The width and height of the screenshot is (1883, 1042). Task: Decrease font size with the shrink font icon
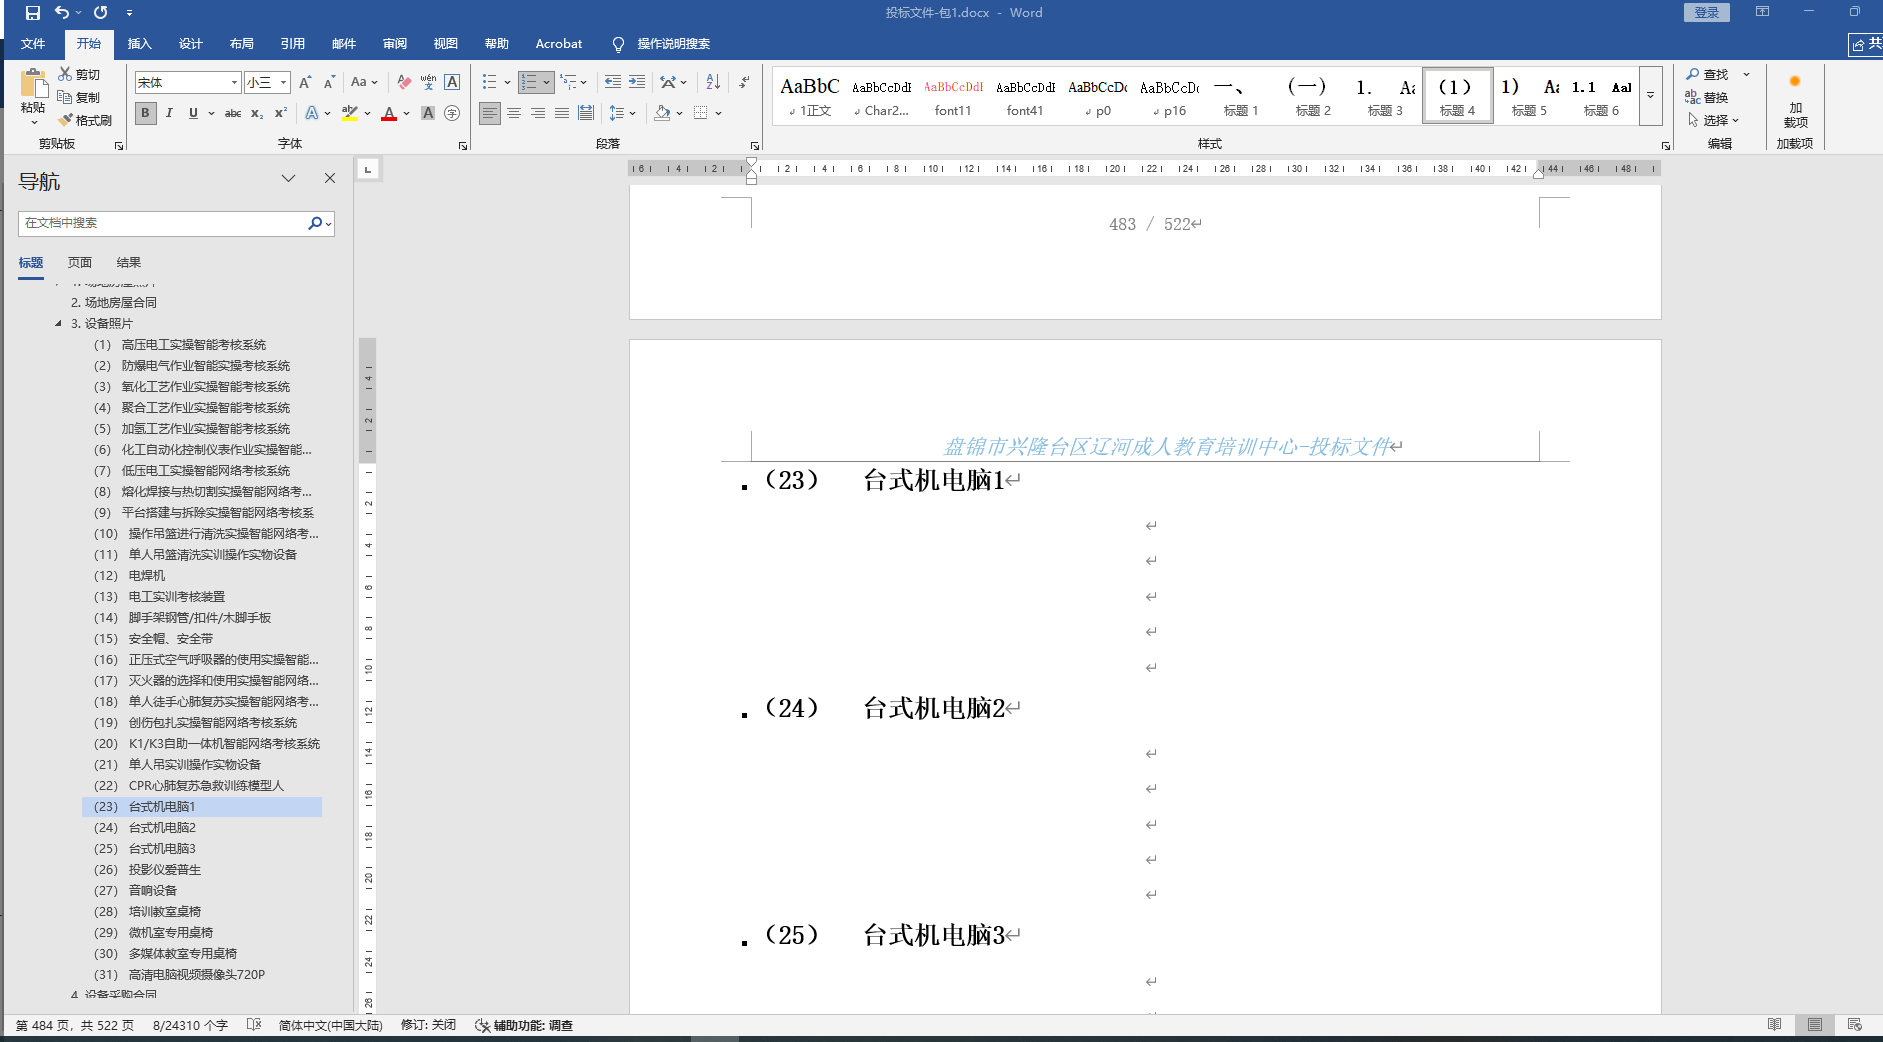coord(329,82)
